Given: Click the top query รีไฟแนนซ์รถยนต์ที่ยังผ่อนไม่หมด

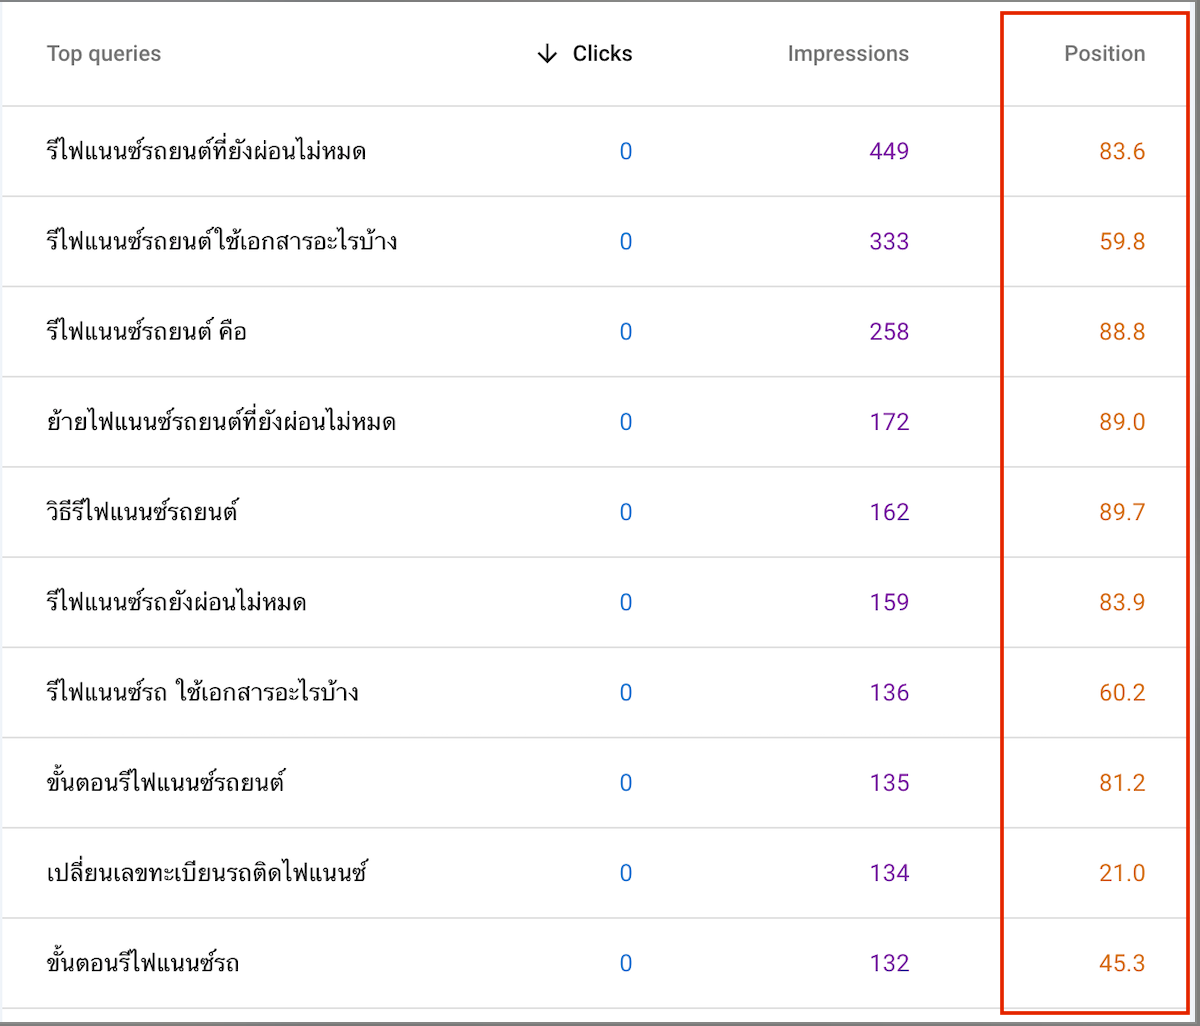Looking at the screenshot, I should point(205,150).
